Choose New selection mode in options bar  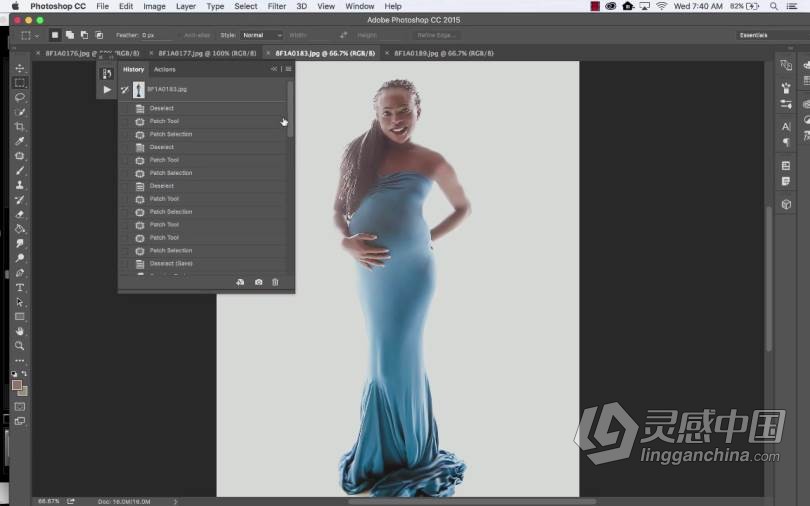pos(55,35)
